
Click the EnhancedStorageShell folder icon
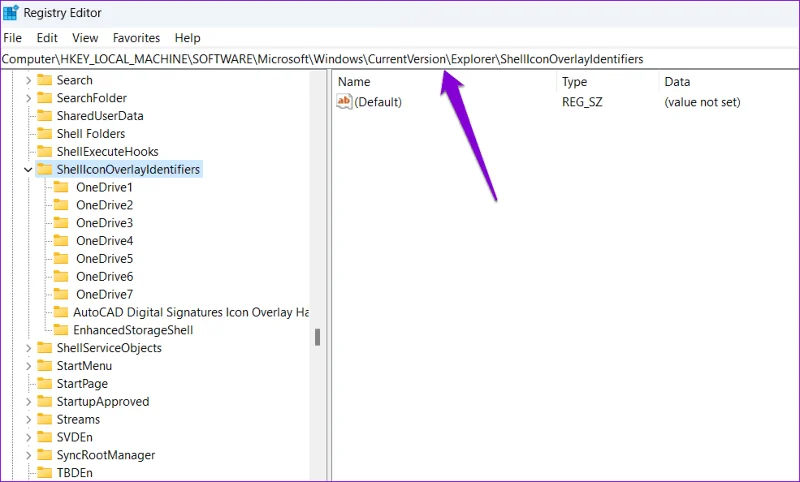coord(61,330)
